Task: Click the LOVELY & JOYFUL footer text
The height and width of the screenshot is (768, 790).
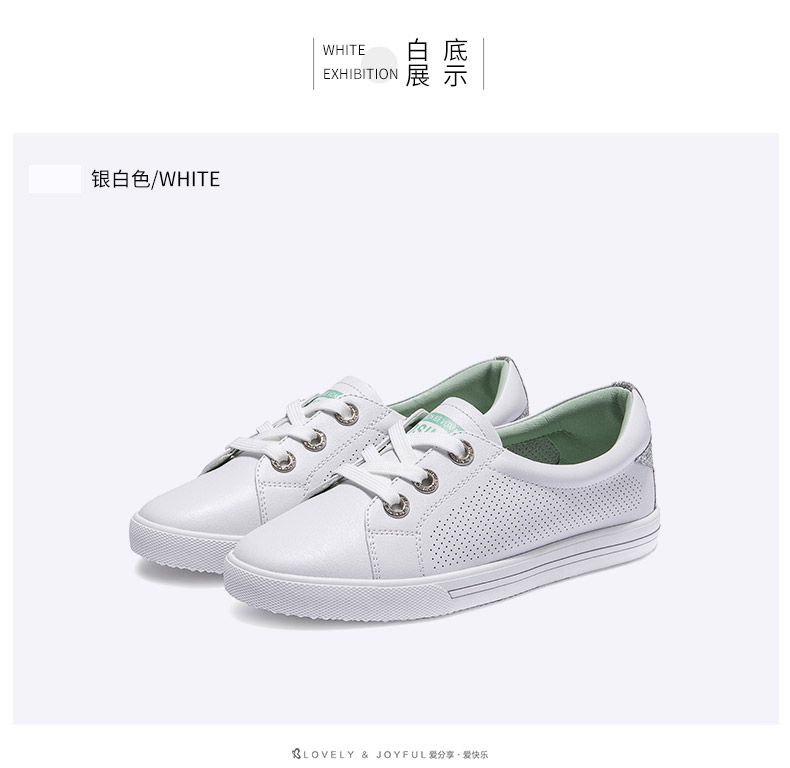Action: (x=365, y=754)
